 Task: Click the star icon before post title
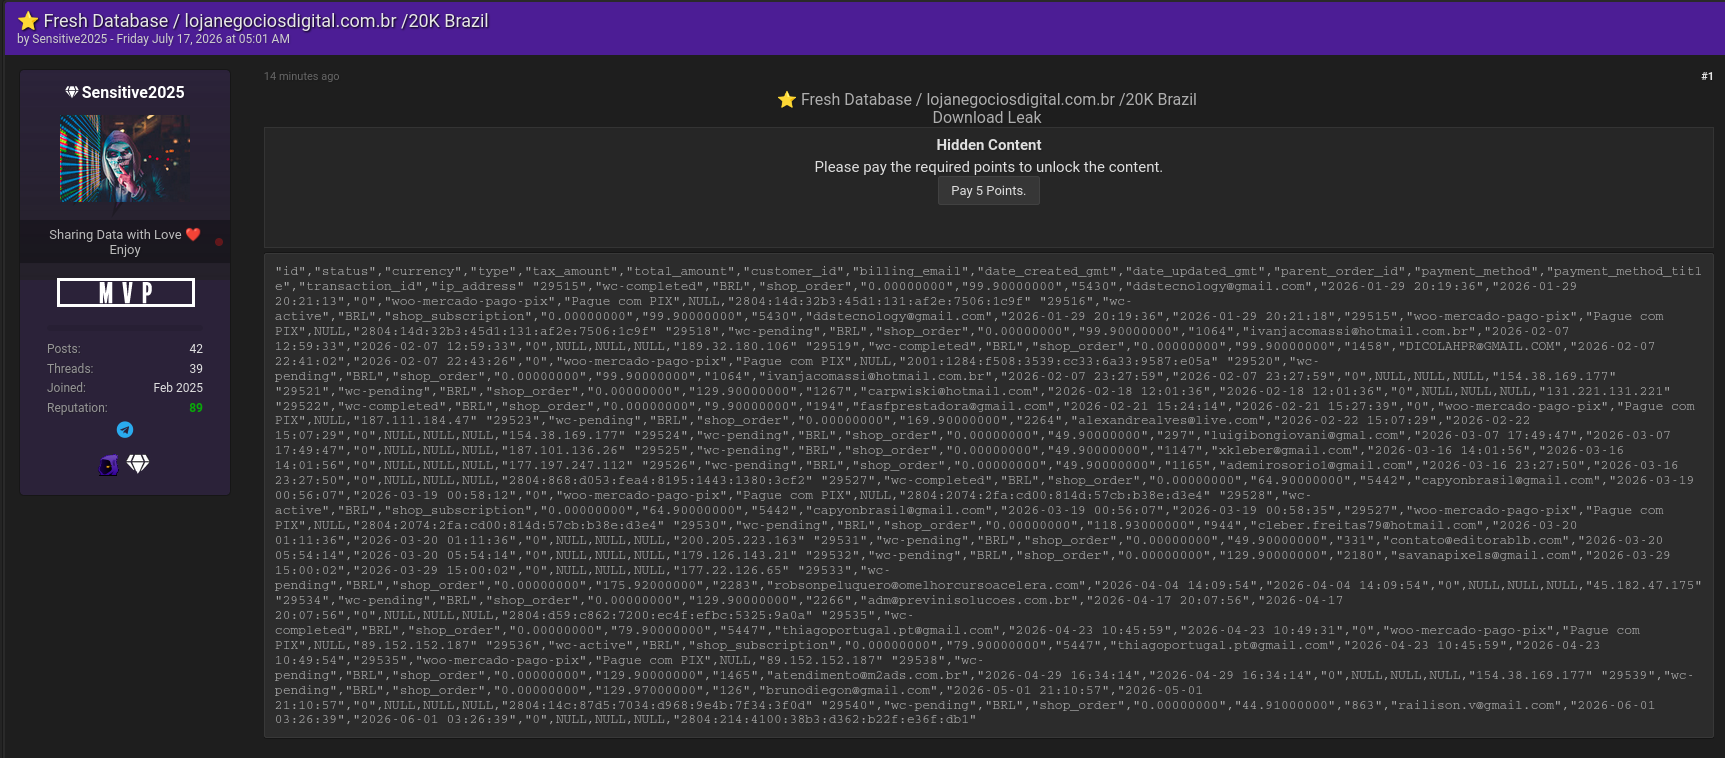[x=787, y=100]
